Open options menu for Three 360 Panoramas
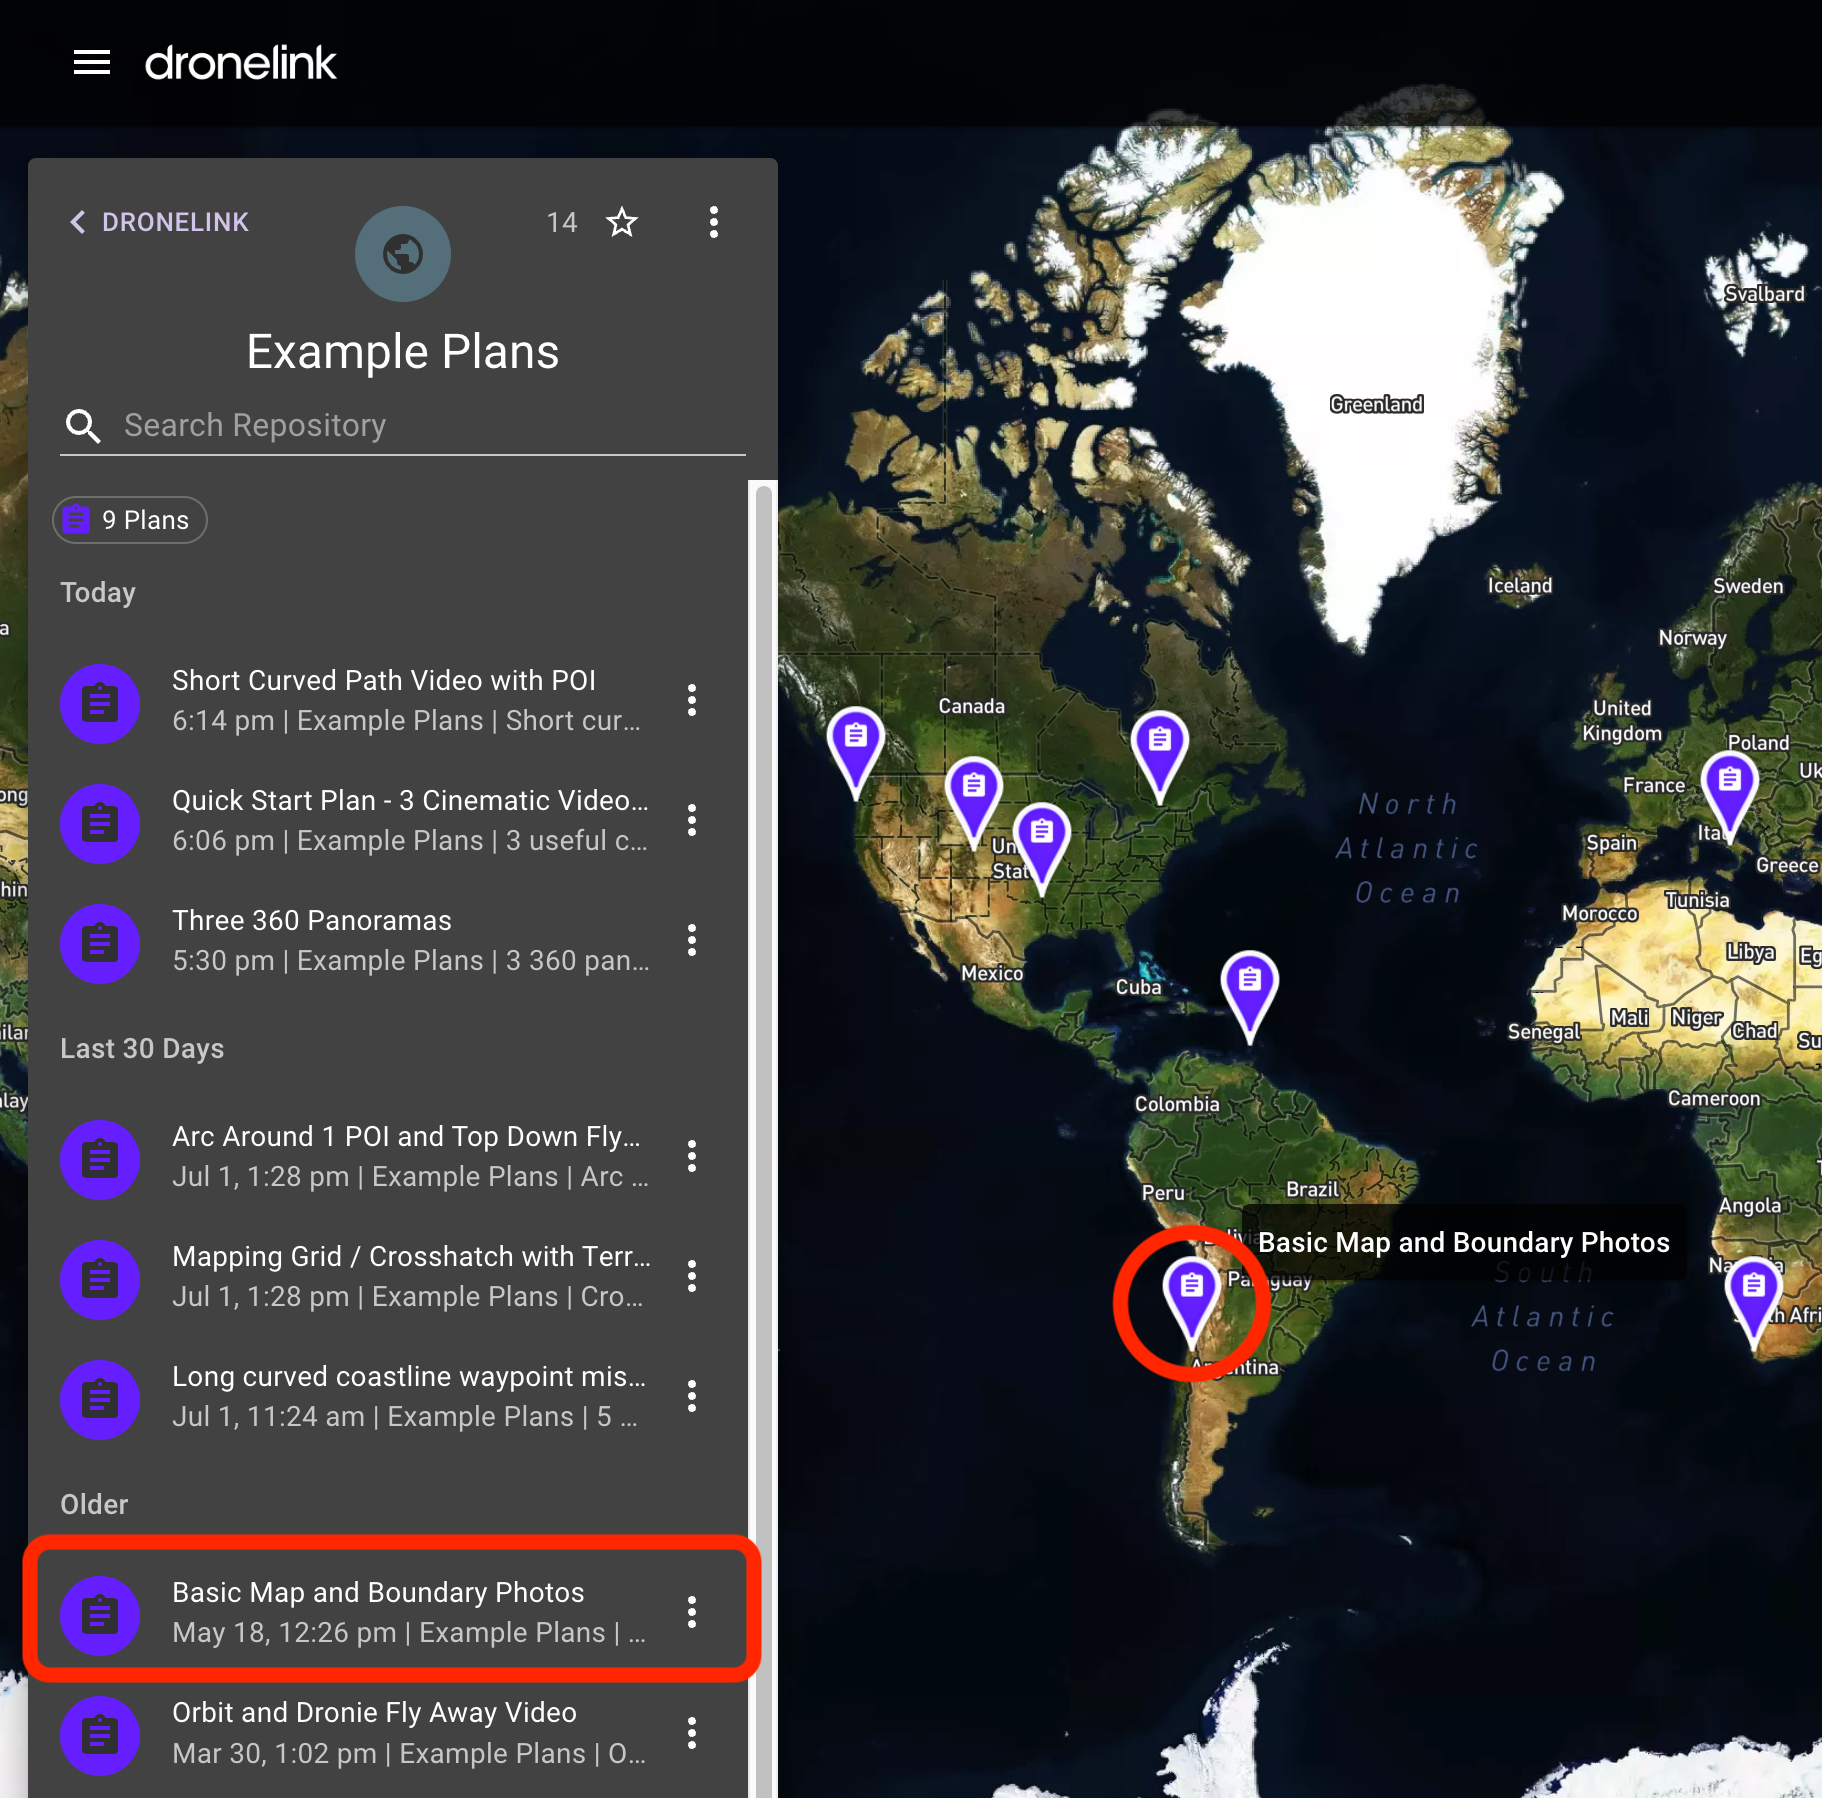Viewport: 1822px width, 1798px height. [x=692, y=940]
